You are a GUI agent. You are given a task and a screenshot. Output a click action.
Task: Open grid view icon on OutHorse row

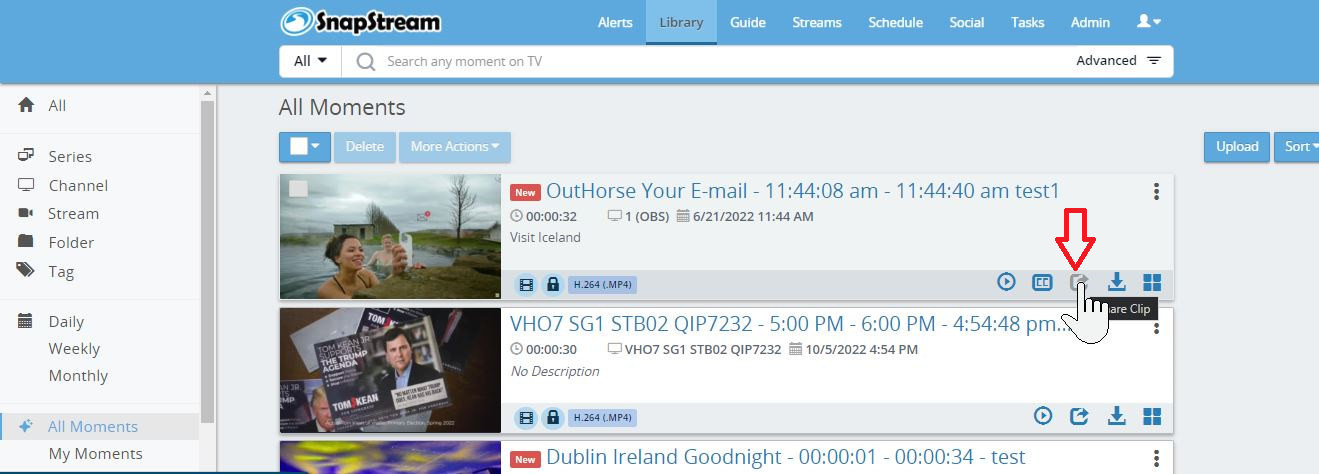(x=1152, y=283)
